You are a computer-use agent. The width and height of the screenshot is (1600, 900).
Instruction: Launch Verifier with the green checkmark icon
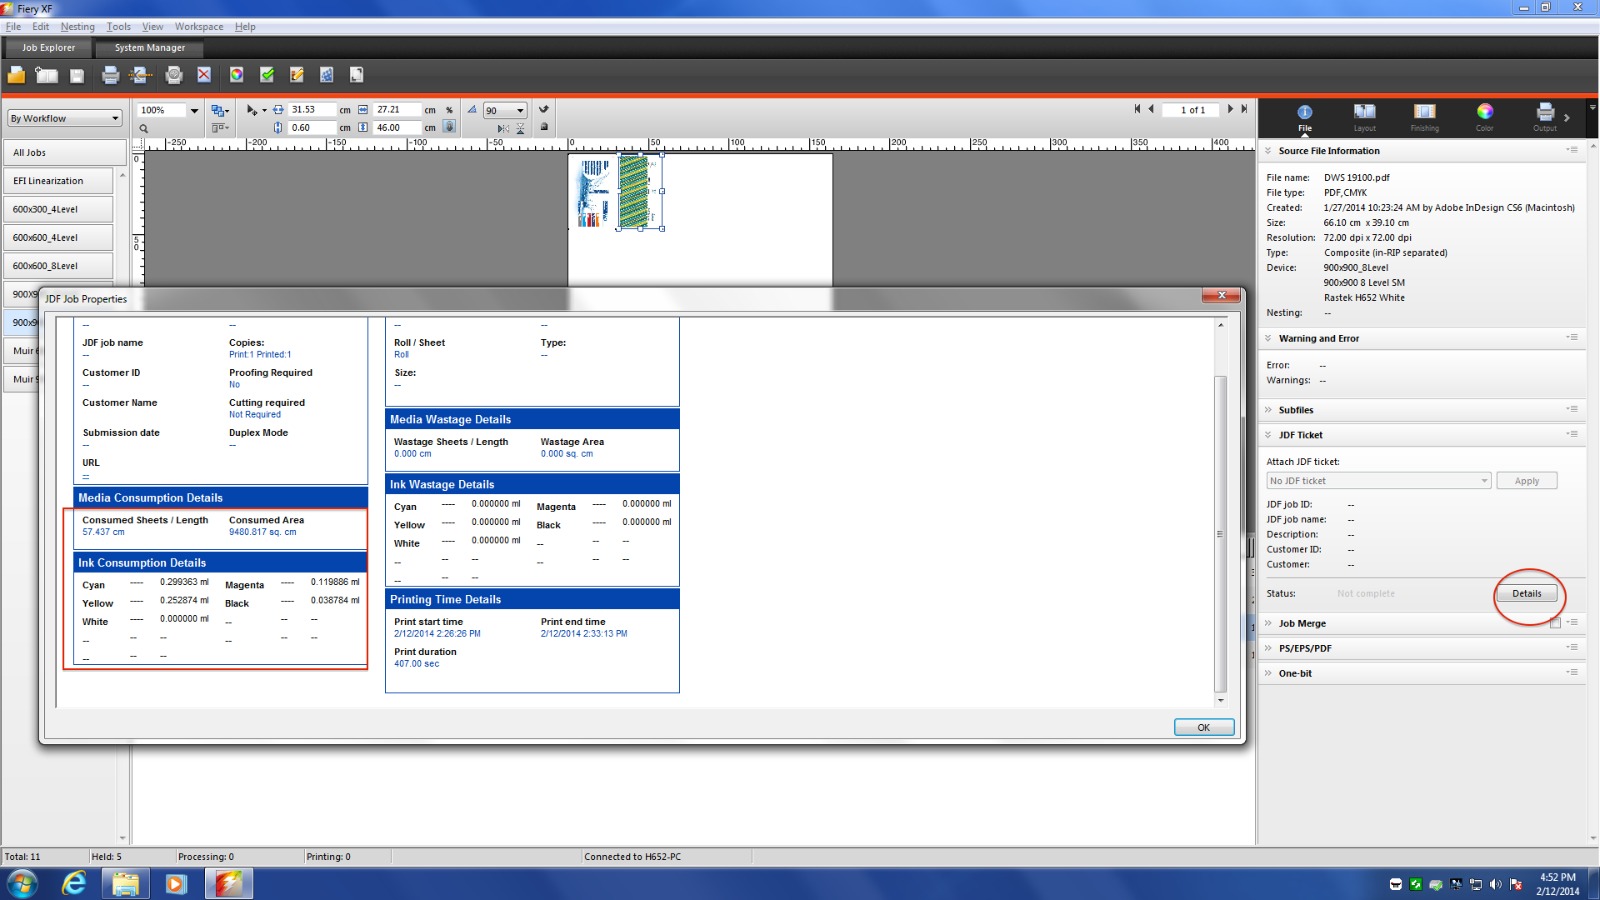pyautogui.click(x=266, y=74)
